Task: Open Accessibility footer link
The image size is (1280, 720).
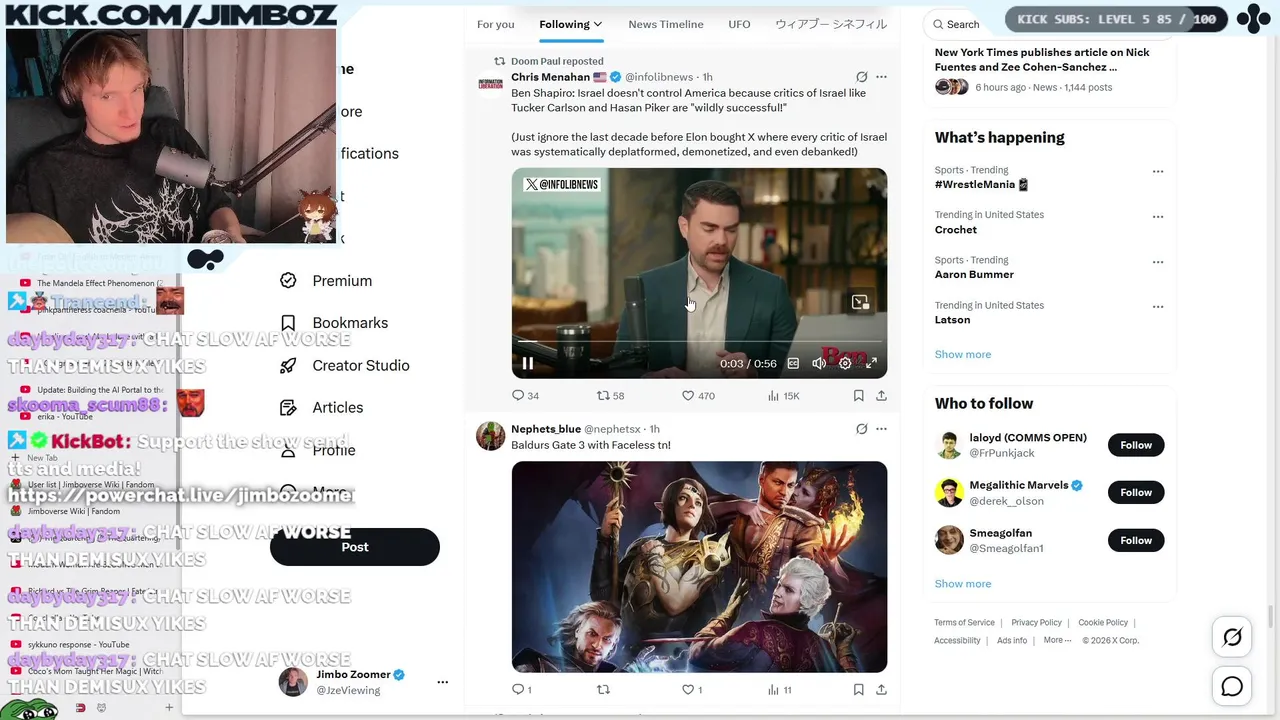Action: coord(957,640)
